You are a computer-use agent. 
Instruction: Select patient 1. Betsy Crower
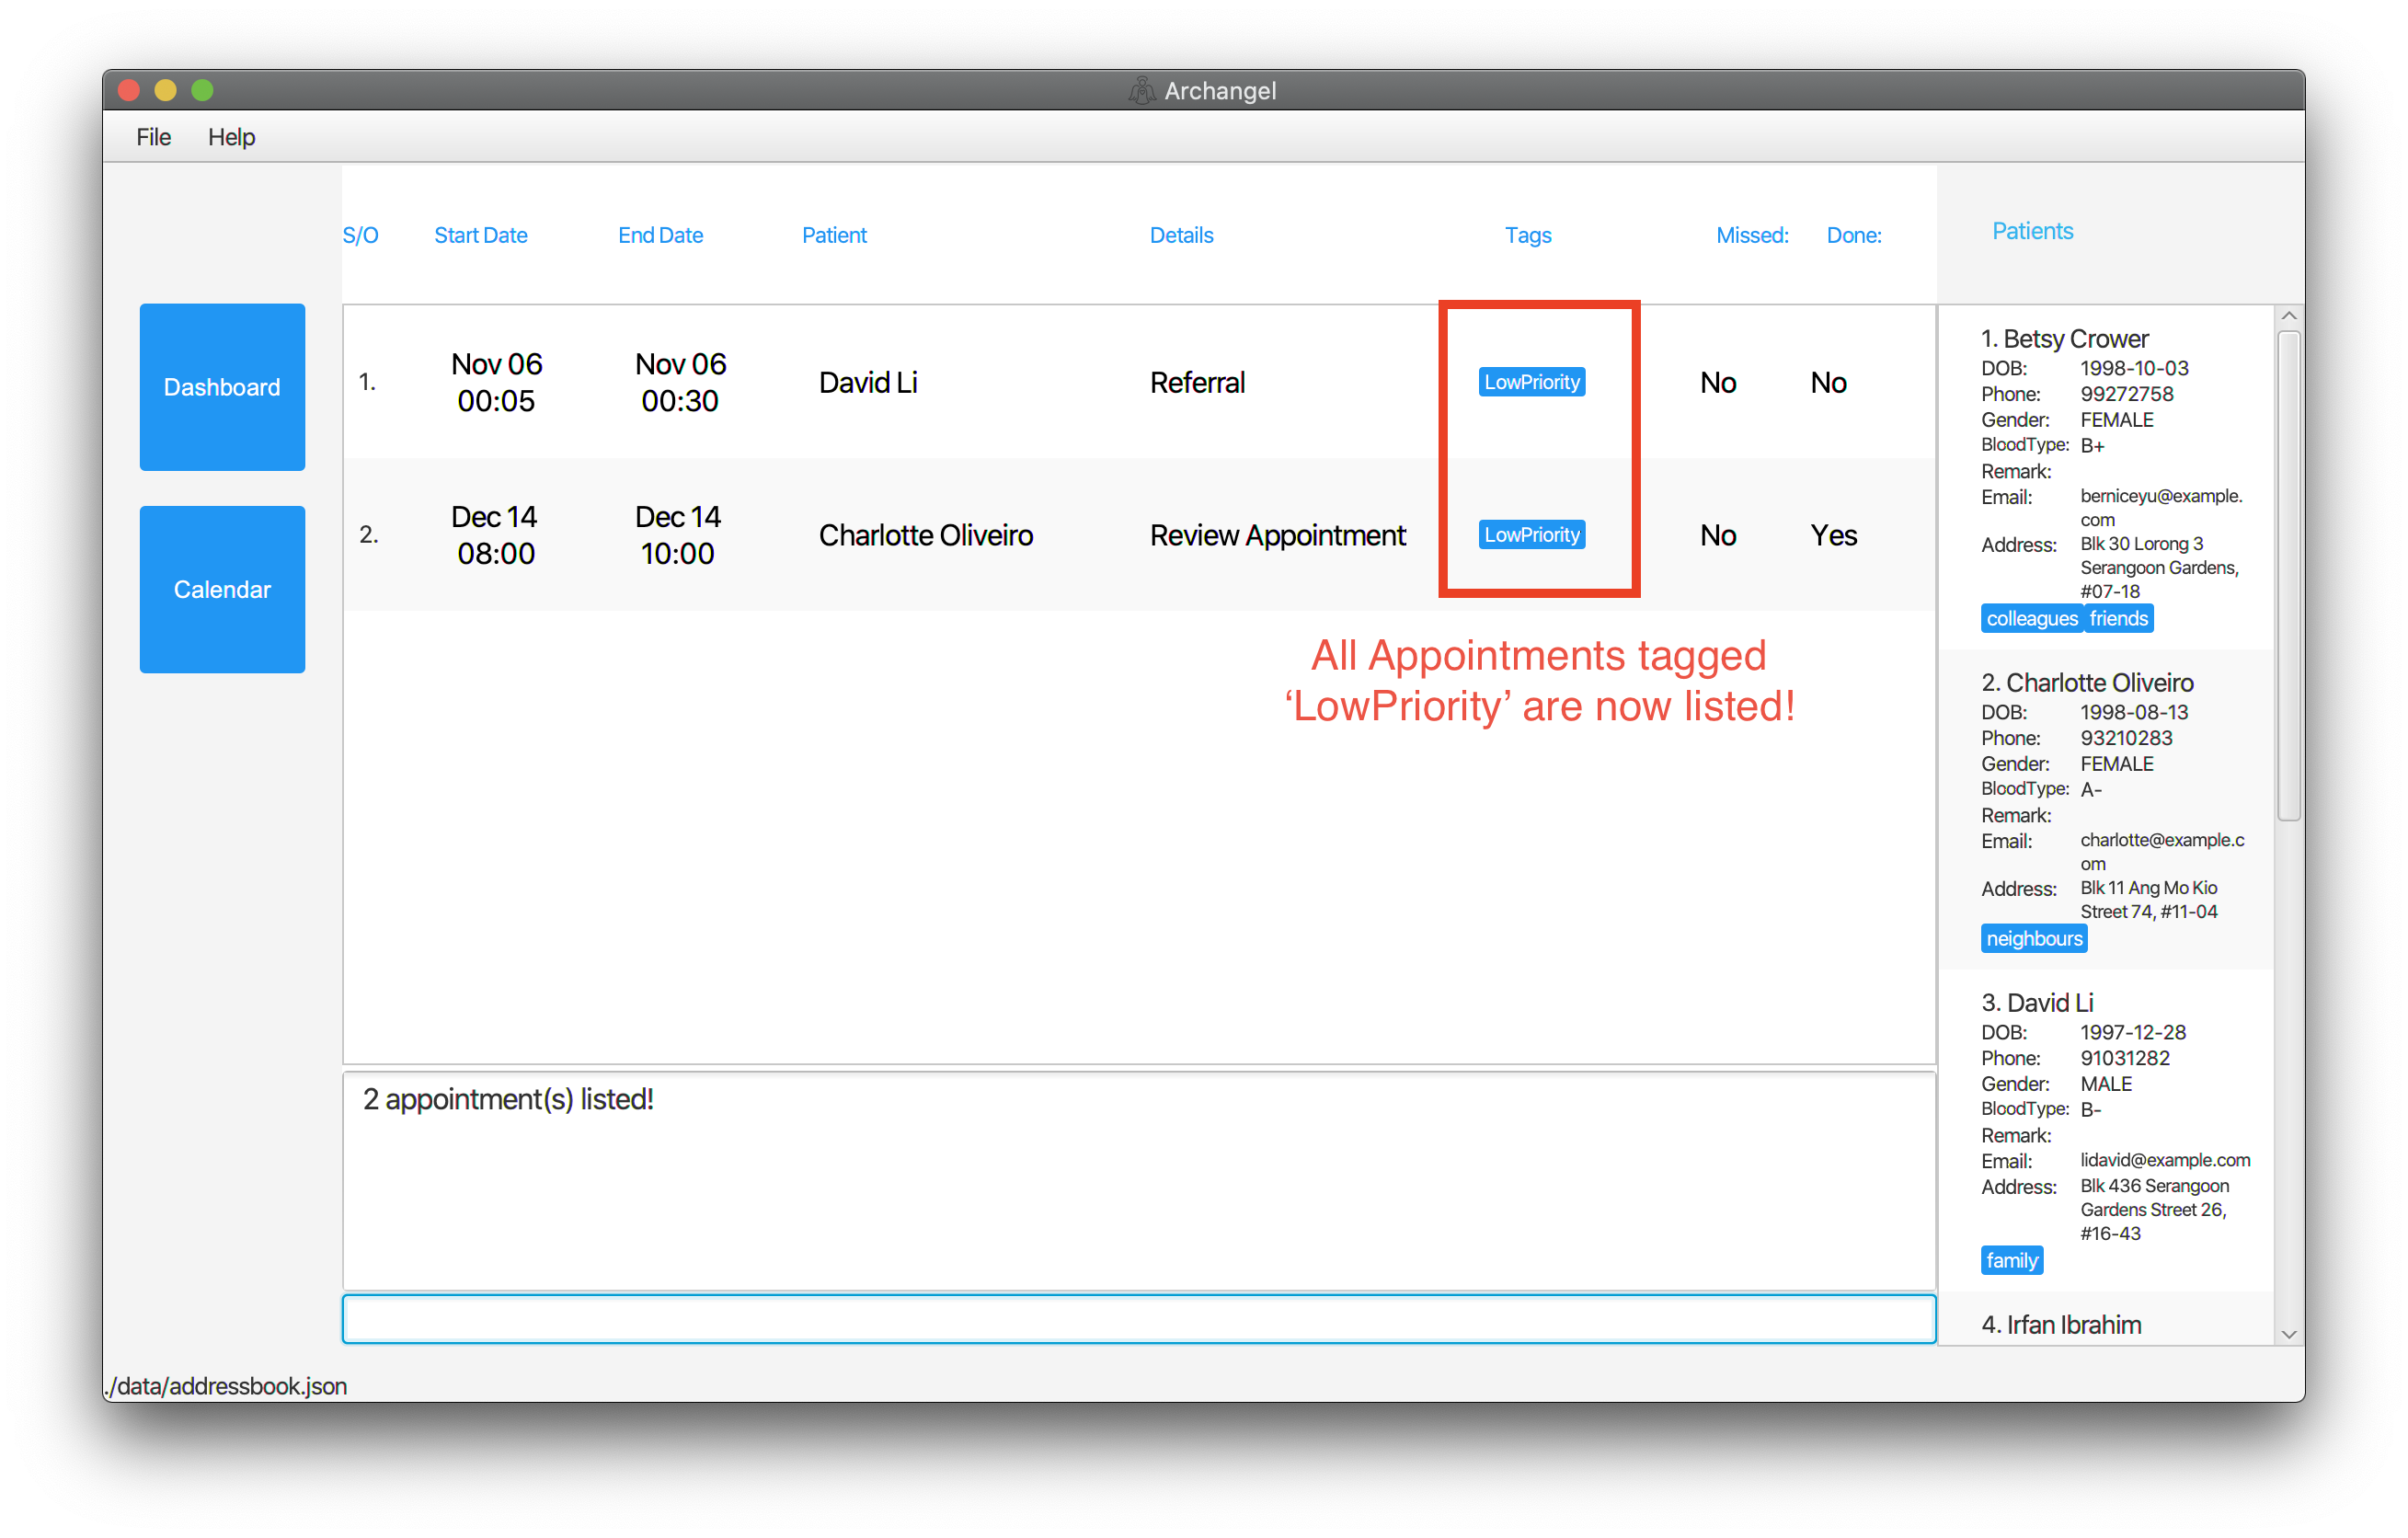point(2064,339)
